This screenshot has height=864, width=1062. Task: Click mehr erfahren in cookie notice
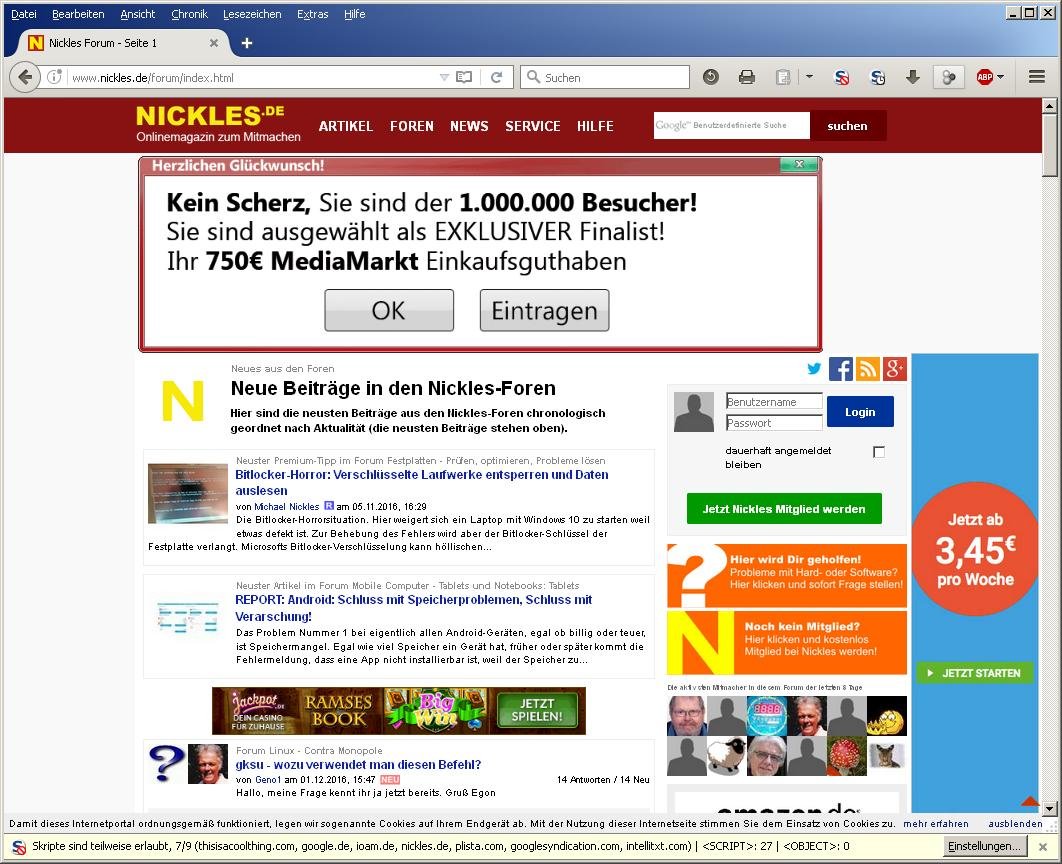click(935, 823)
